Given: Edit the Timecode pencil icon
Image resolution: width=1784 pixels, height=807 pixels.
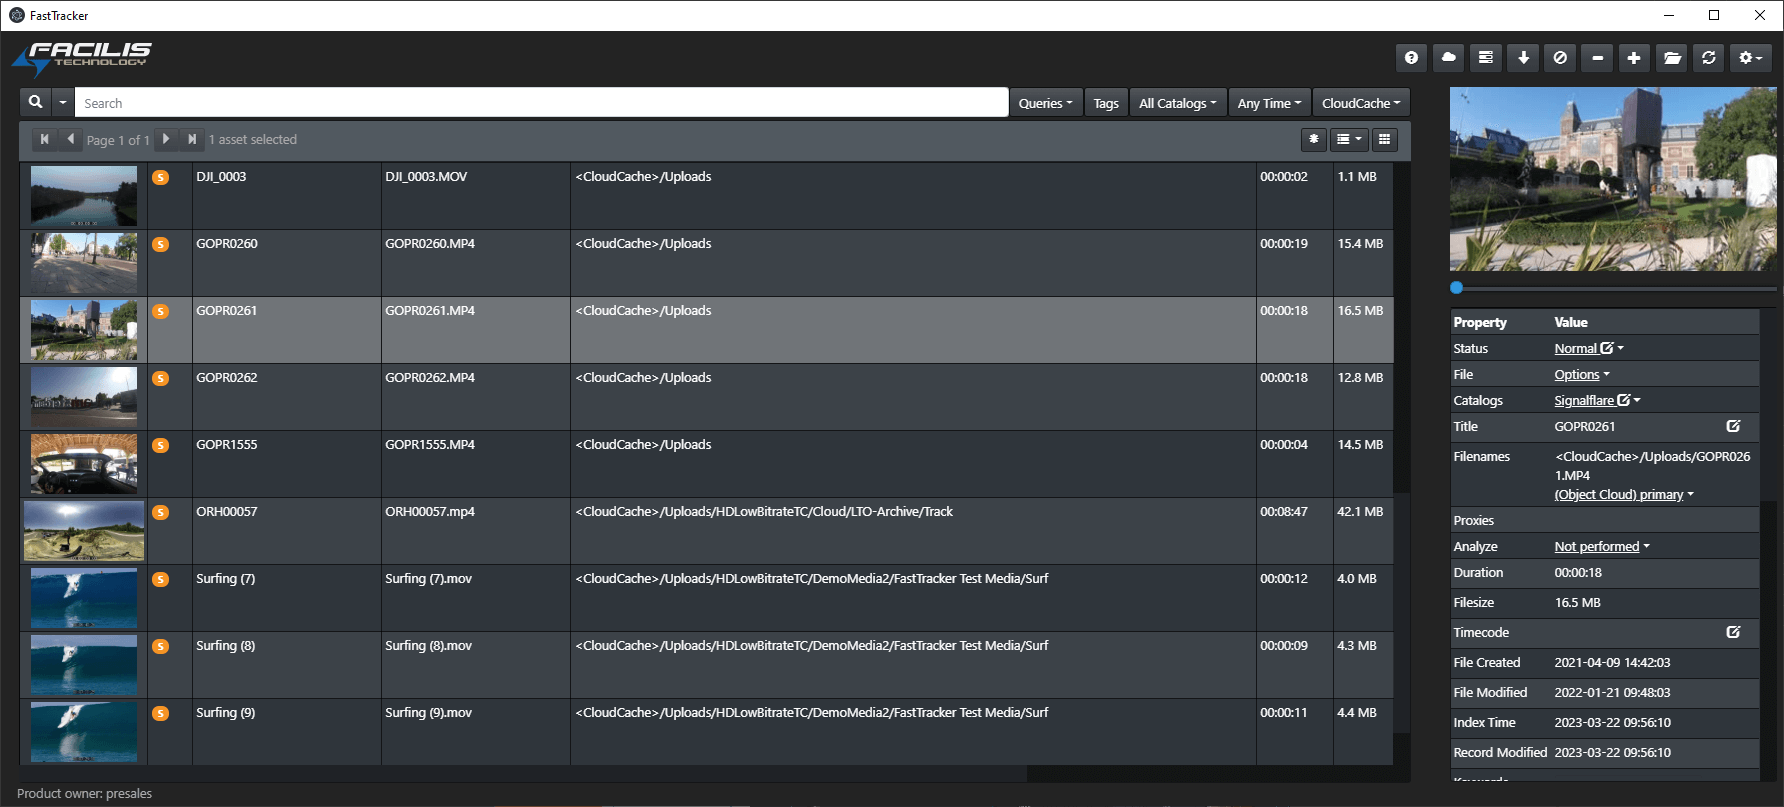Looking at the screenshot, I should coord(1733,632).
